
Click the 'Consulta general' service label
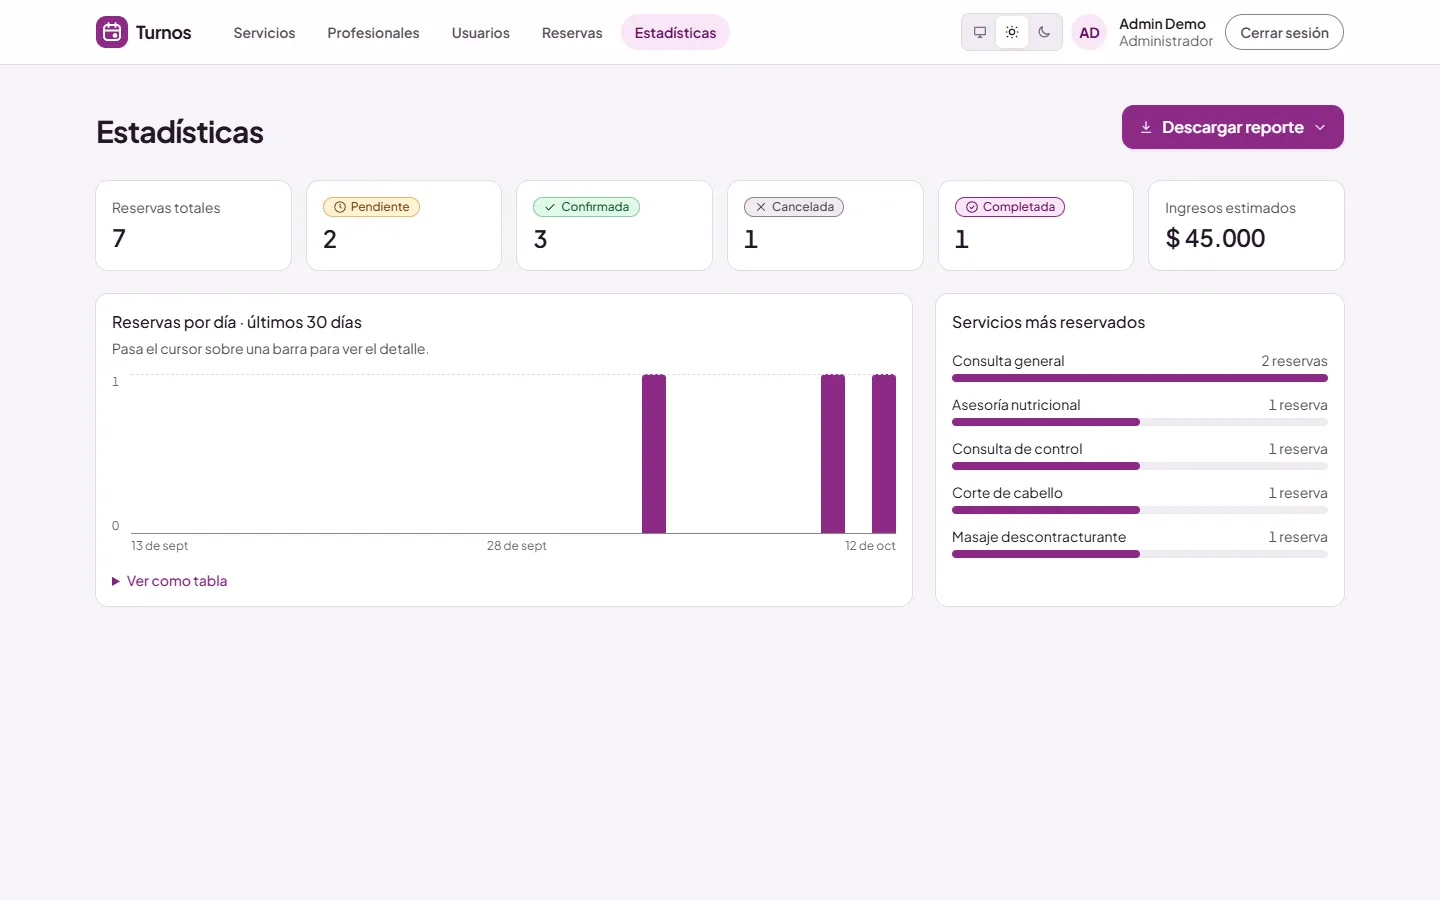tap(1008, 361)
